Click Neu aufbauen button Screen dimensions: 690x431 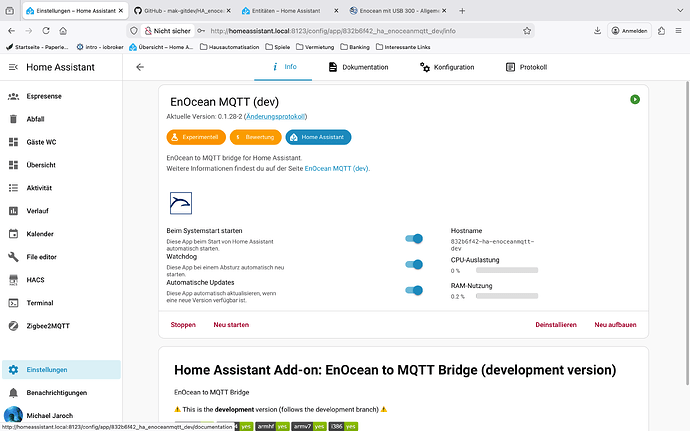point(615,325)
